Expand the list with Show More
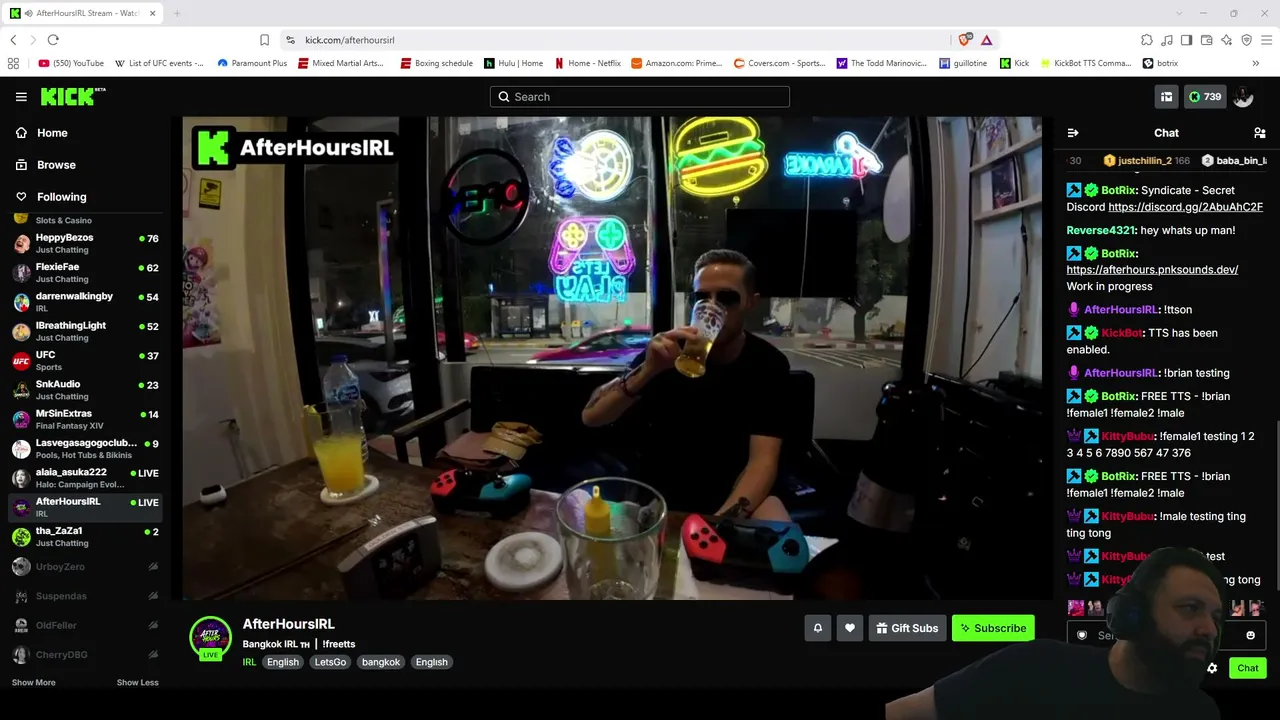The height and width of the screenshot is (720, 1280). click(34, 683)
